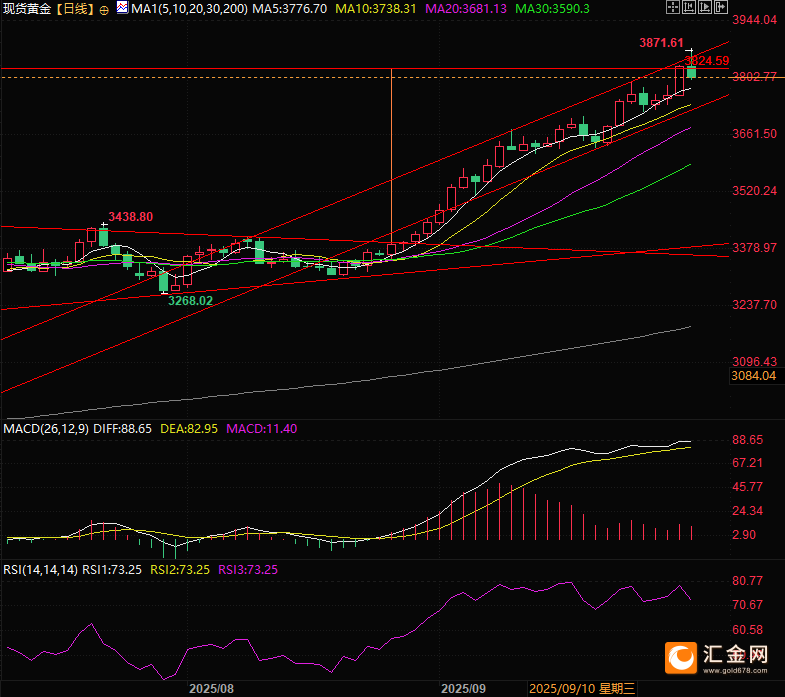
Task: Click the 3378.97 price axis label
Action: (754, 247)
